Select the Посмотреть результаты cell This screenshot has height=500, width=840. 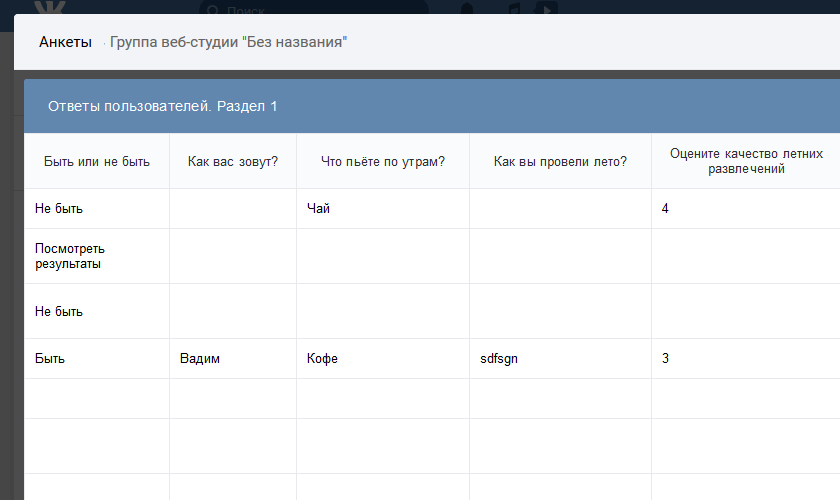coord(96,256)
